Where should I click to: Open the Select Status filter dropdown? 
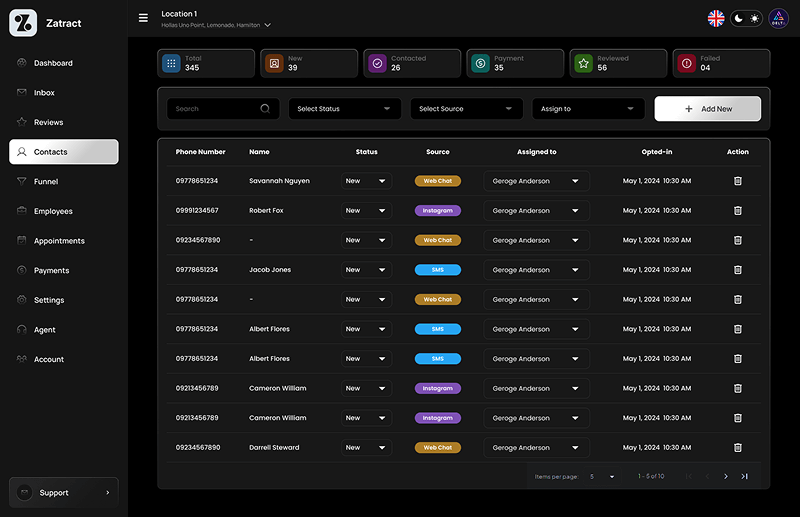tap(344, 109)
